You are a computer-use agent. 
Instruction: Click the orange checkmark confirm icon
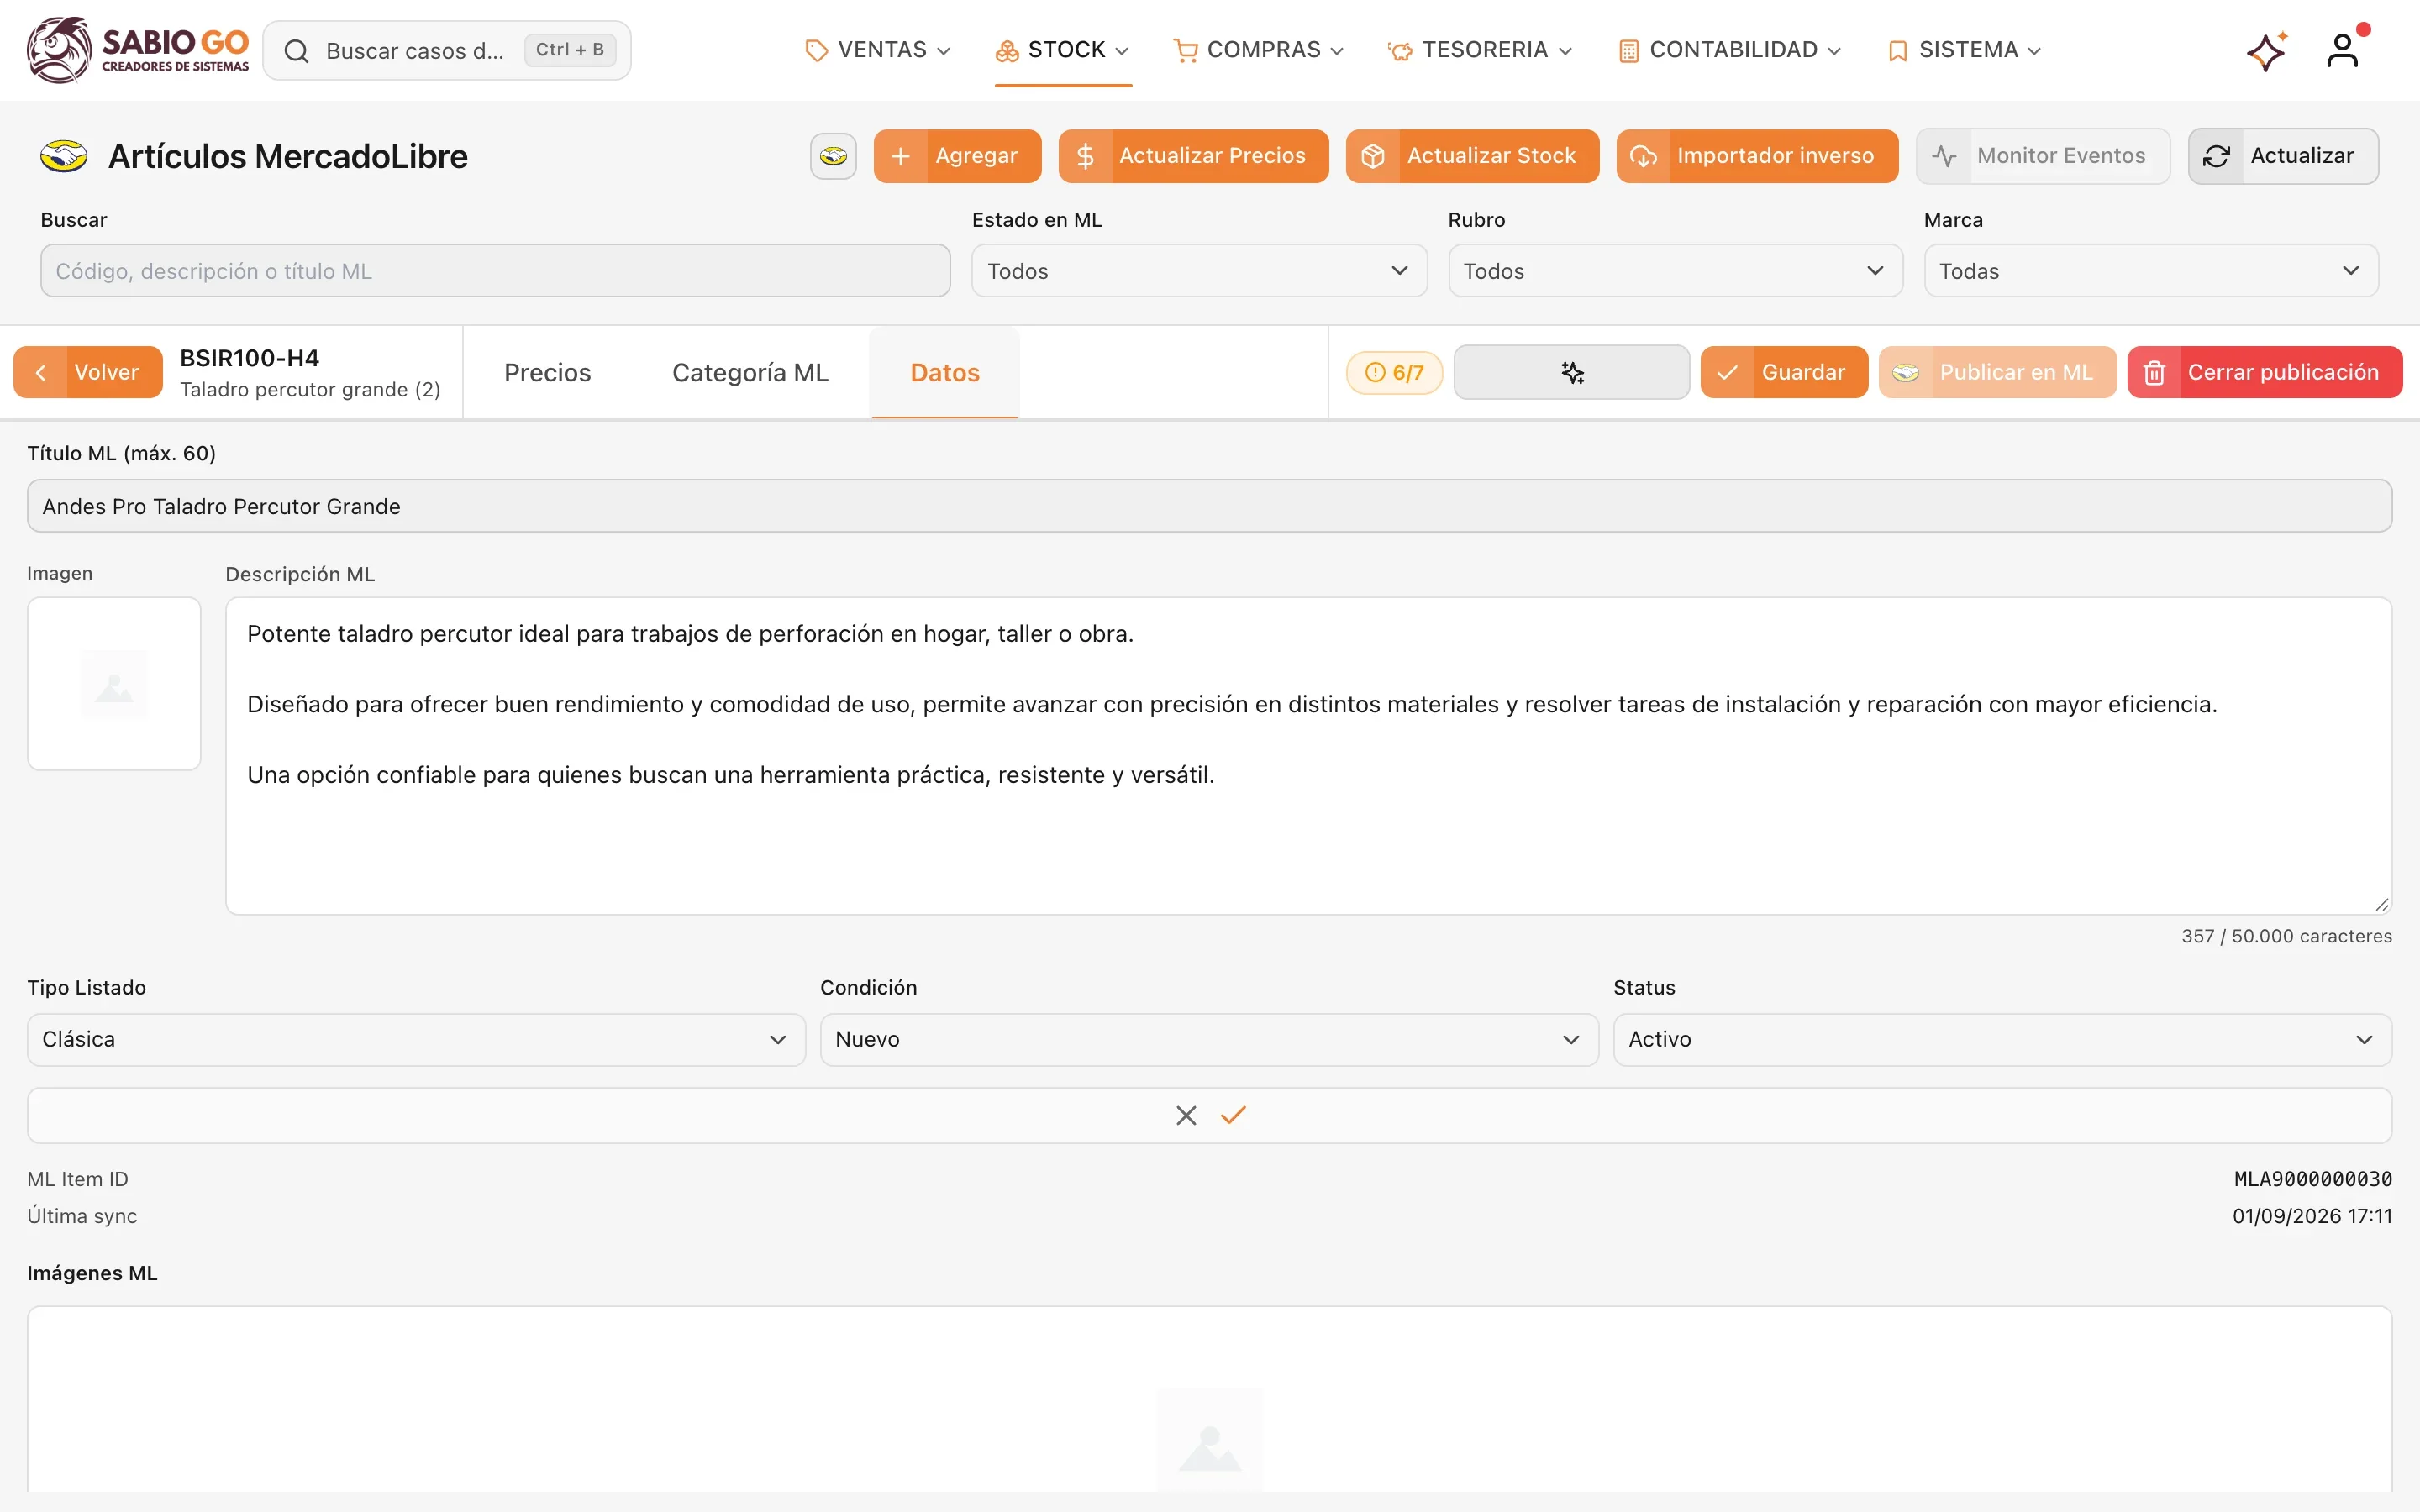1233,1114
